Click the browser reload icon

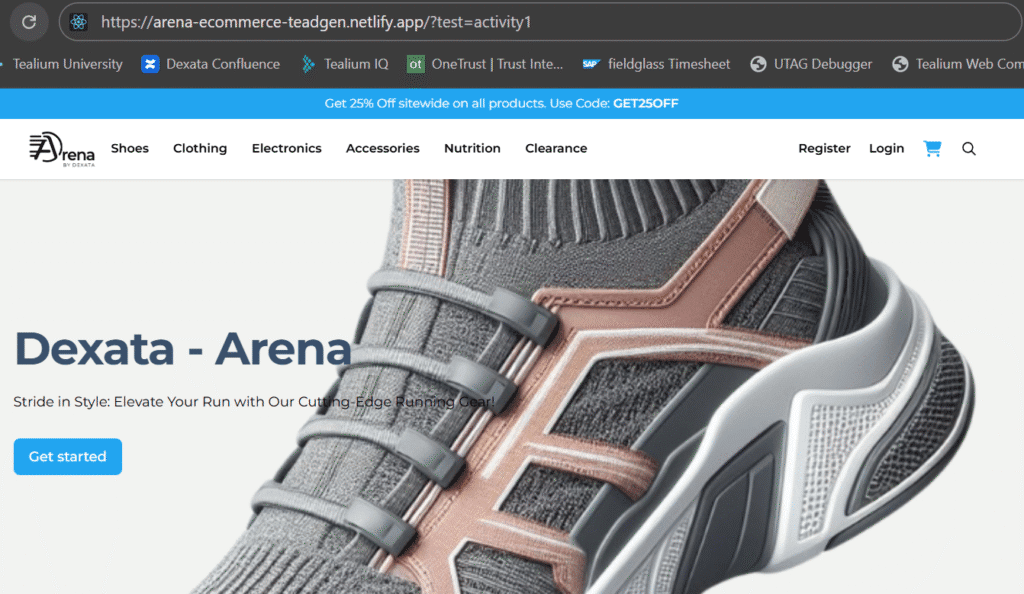[x=29, y=22]
